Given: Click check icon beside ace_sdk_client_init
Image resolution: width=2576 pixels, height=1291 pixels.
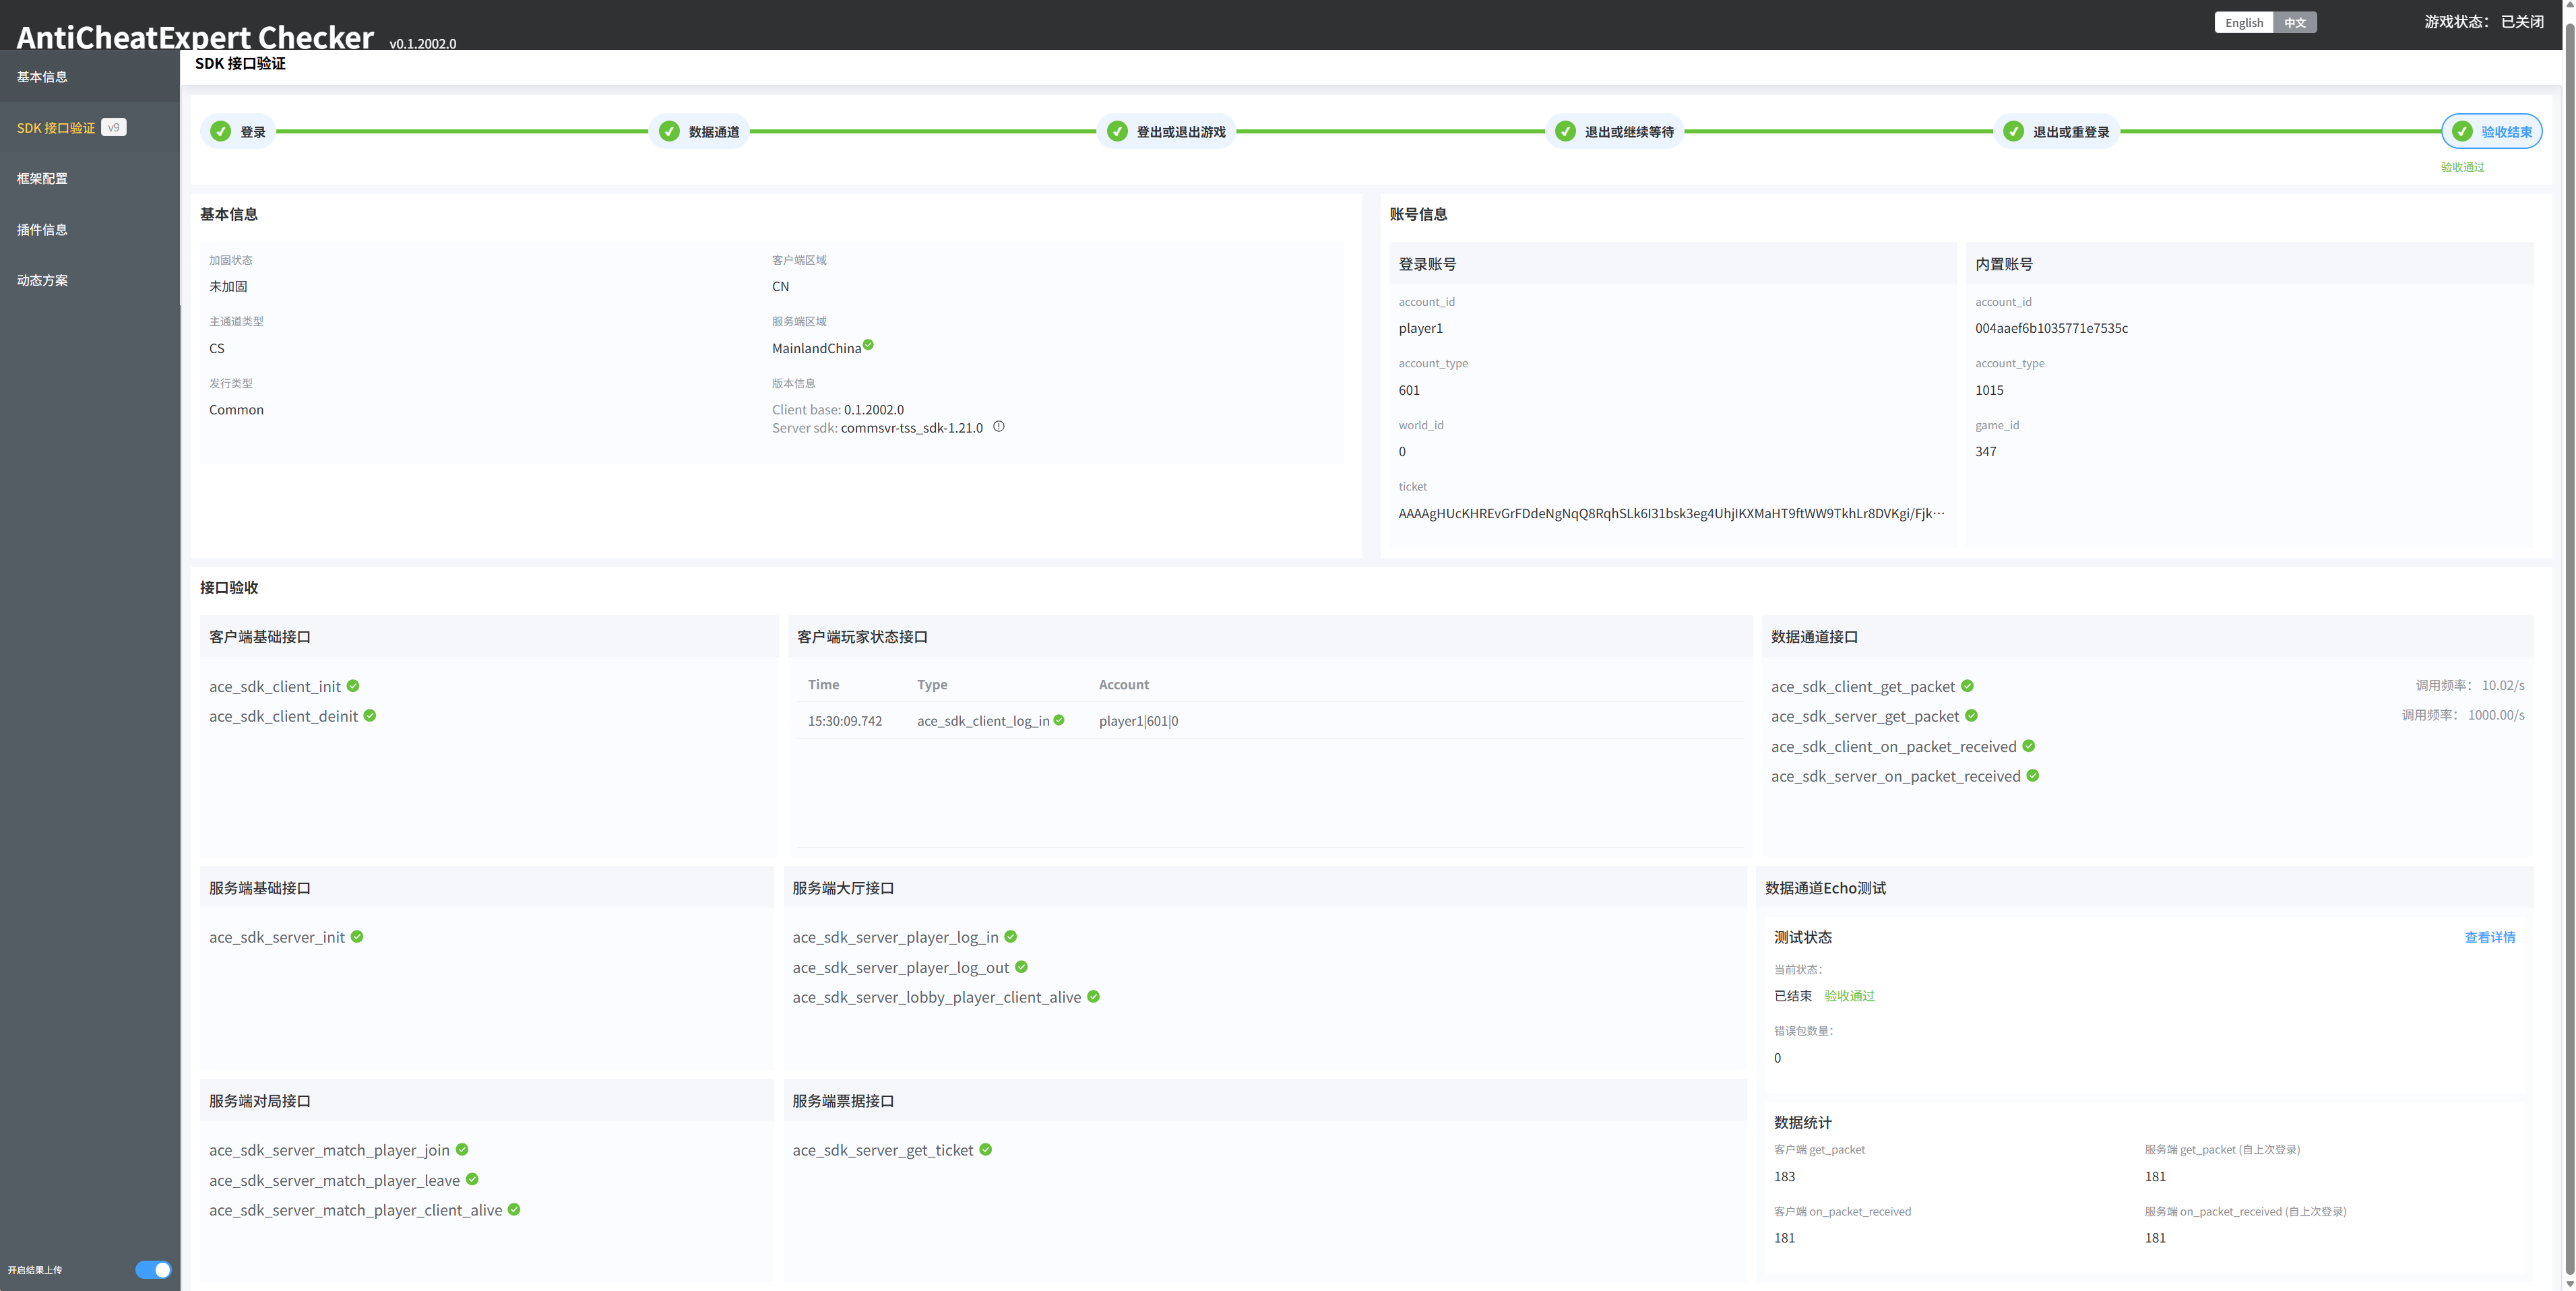Looking at the screenshot, I should (353, 686).
